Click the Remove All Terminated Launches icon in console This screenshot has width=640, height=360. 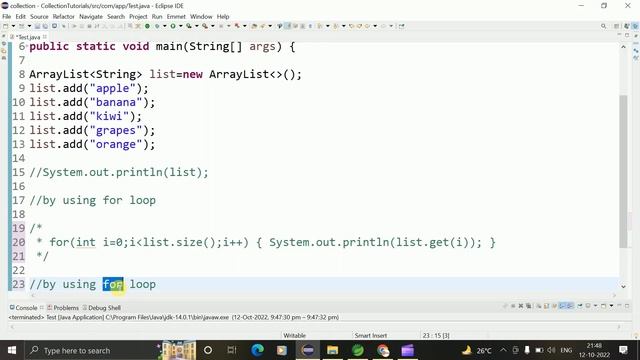point(529,306)
